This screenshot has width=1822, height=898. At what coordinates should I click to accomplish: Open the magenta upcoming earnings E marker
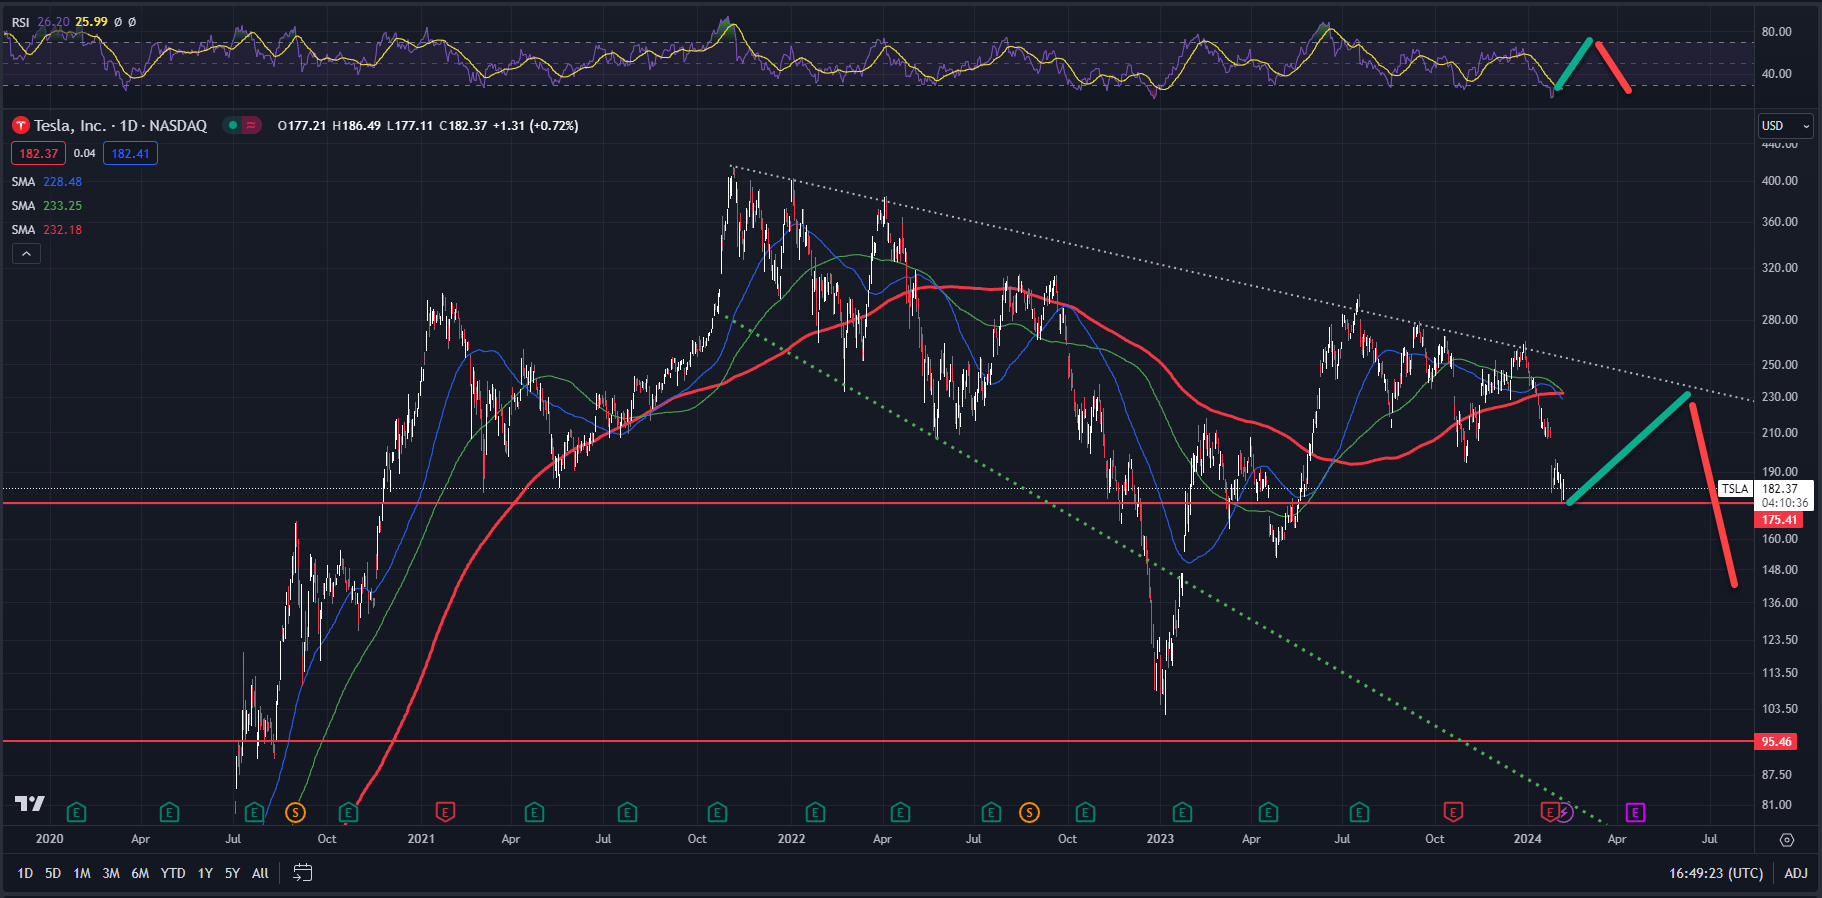point(1635,813)
